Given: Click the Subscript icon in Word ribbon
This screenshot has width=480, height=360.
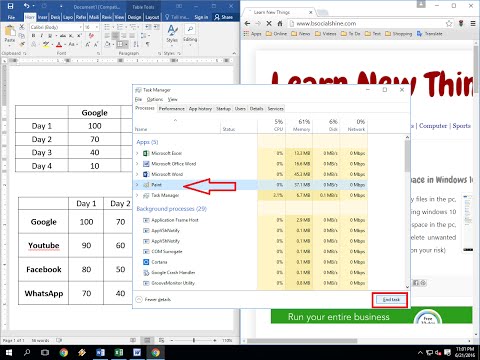Looking at the screenshot, I should click(71, 36).
